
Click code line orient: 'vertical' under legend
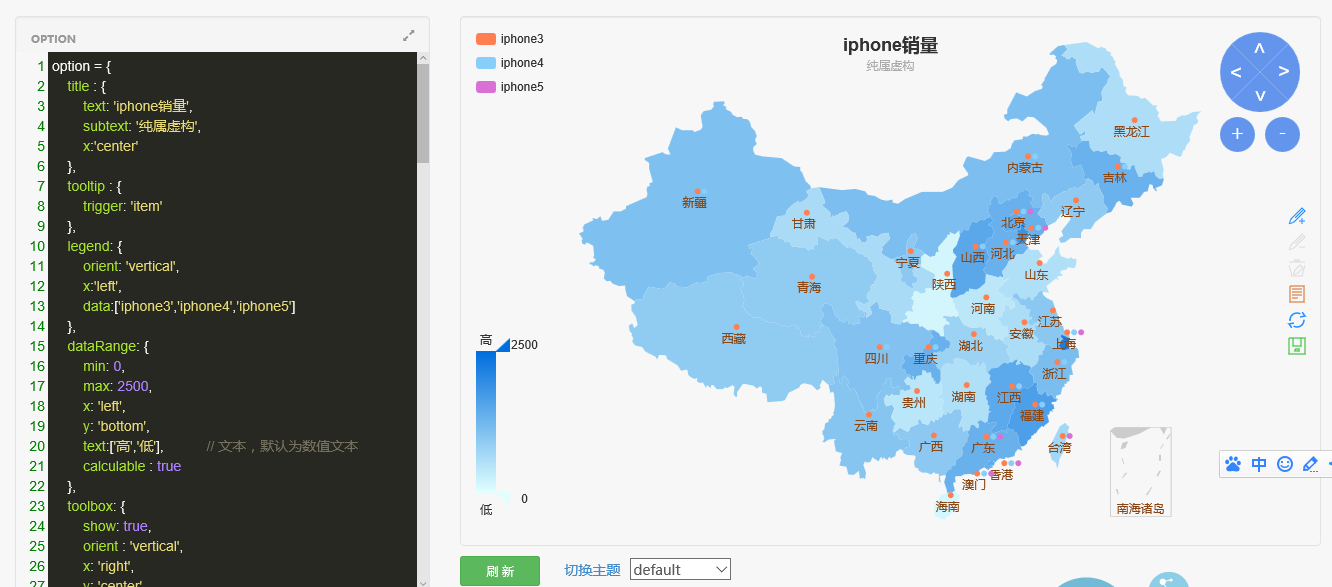[130, 266]
